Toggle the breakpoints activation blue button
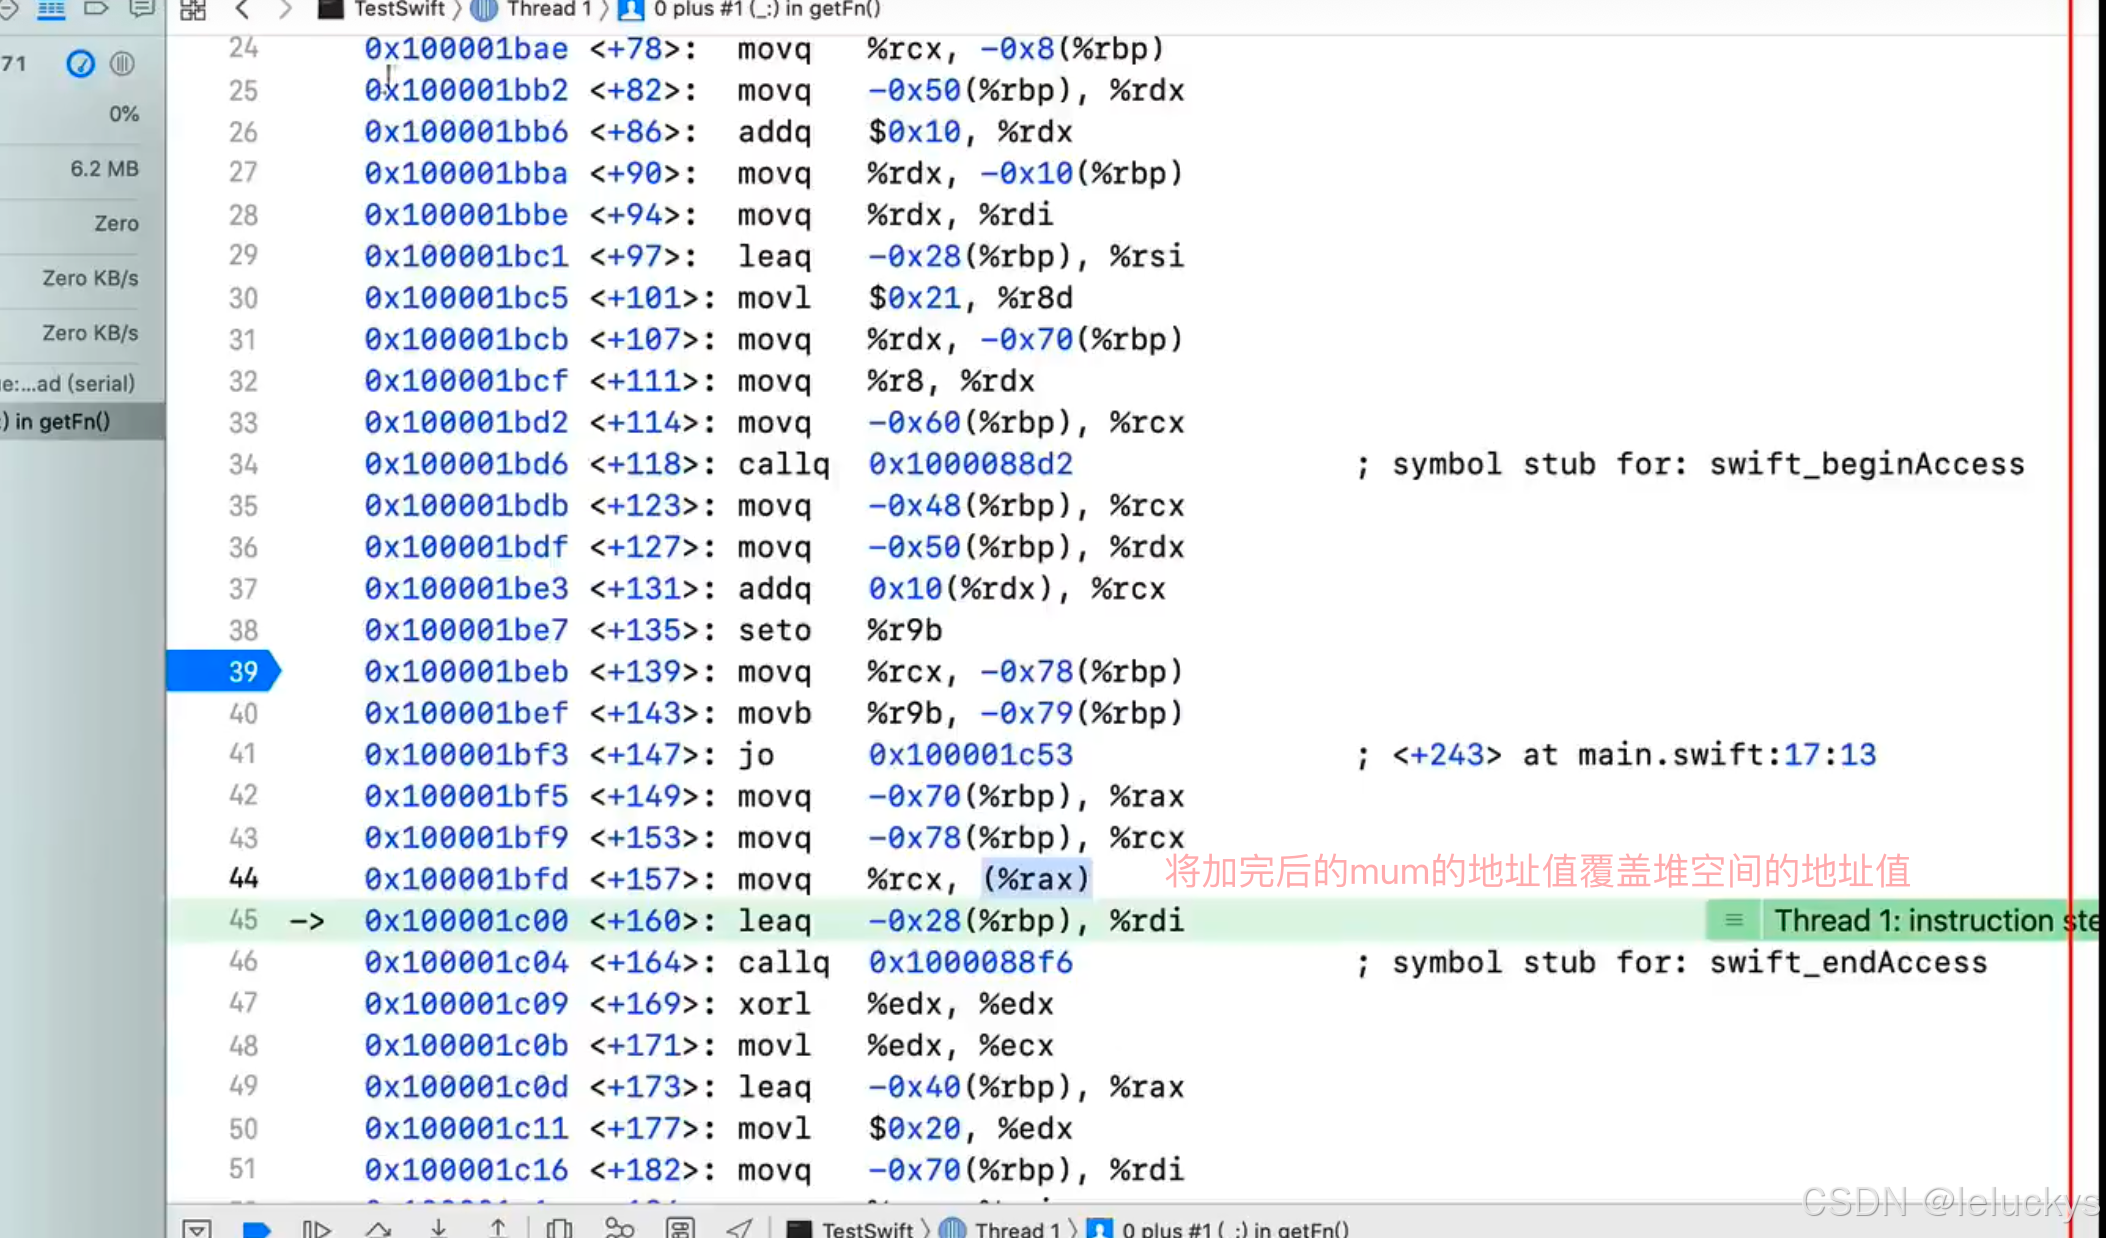 tap(257, 1228)
